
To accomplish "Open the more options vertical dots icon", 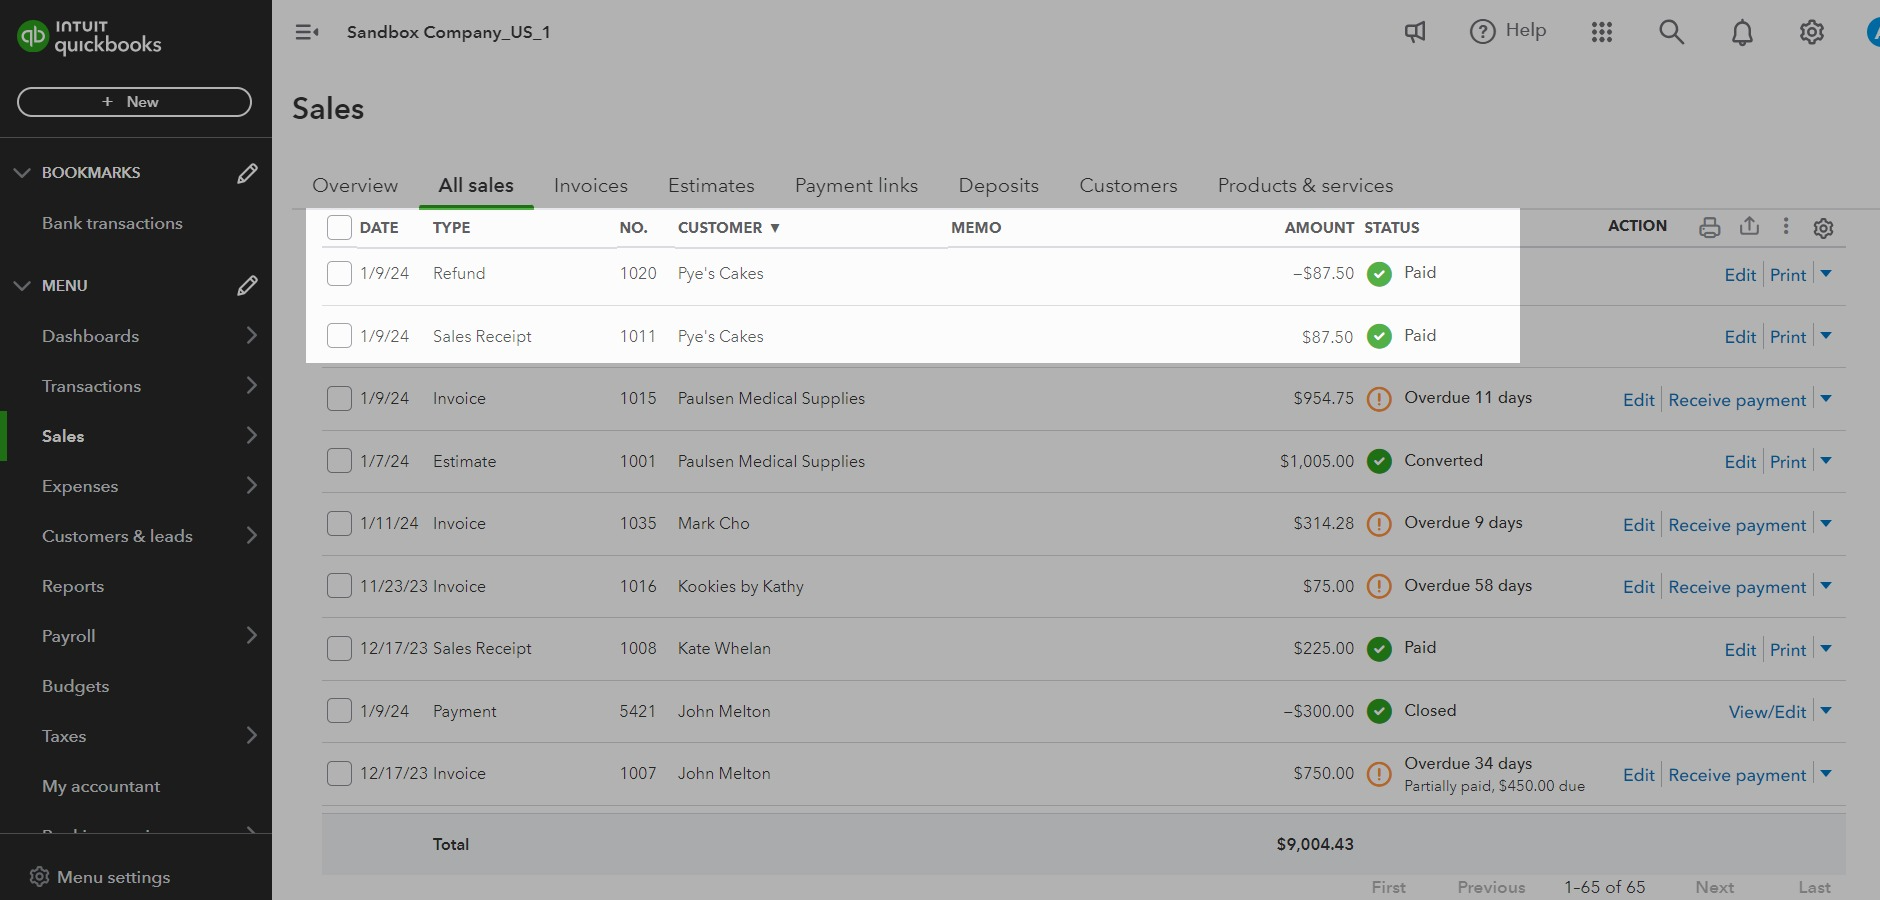I will pyautogui.click(x=1786, y=226).
